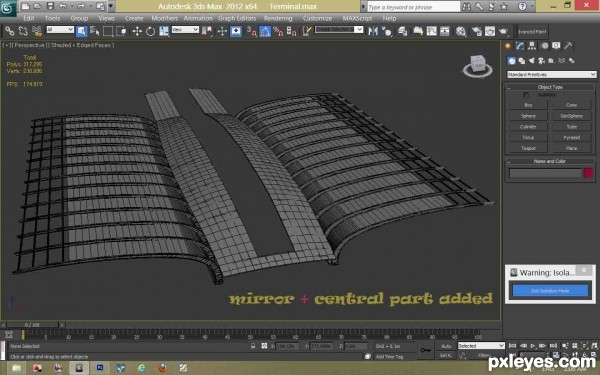
Task: Open the Rendered Frame Window
Action: click(490, 31)
